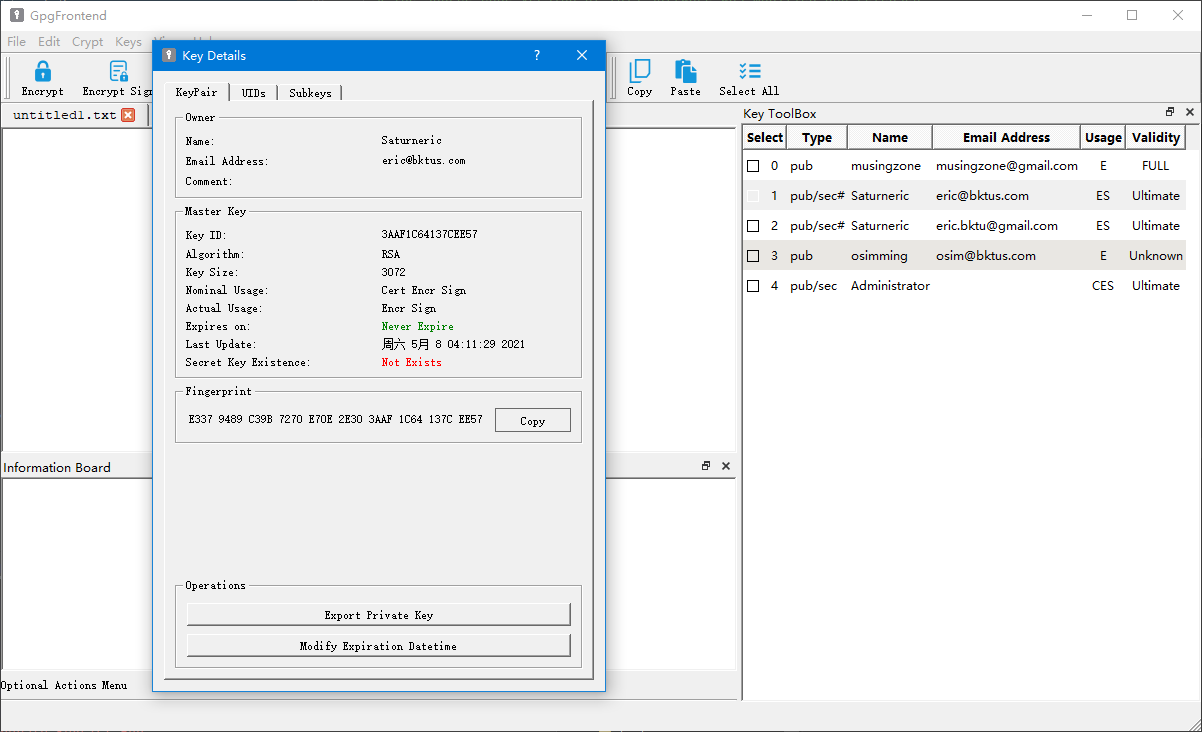Viewport: 1202px width, 732px height.
Task: Minimize the GpgFrontend window
Action: point(1086,15)
